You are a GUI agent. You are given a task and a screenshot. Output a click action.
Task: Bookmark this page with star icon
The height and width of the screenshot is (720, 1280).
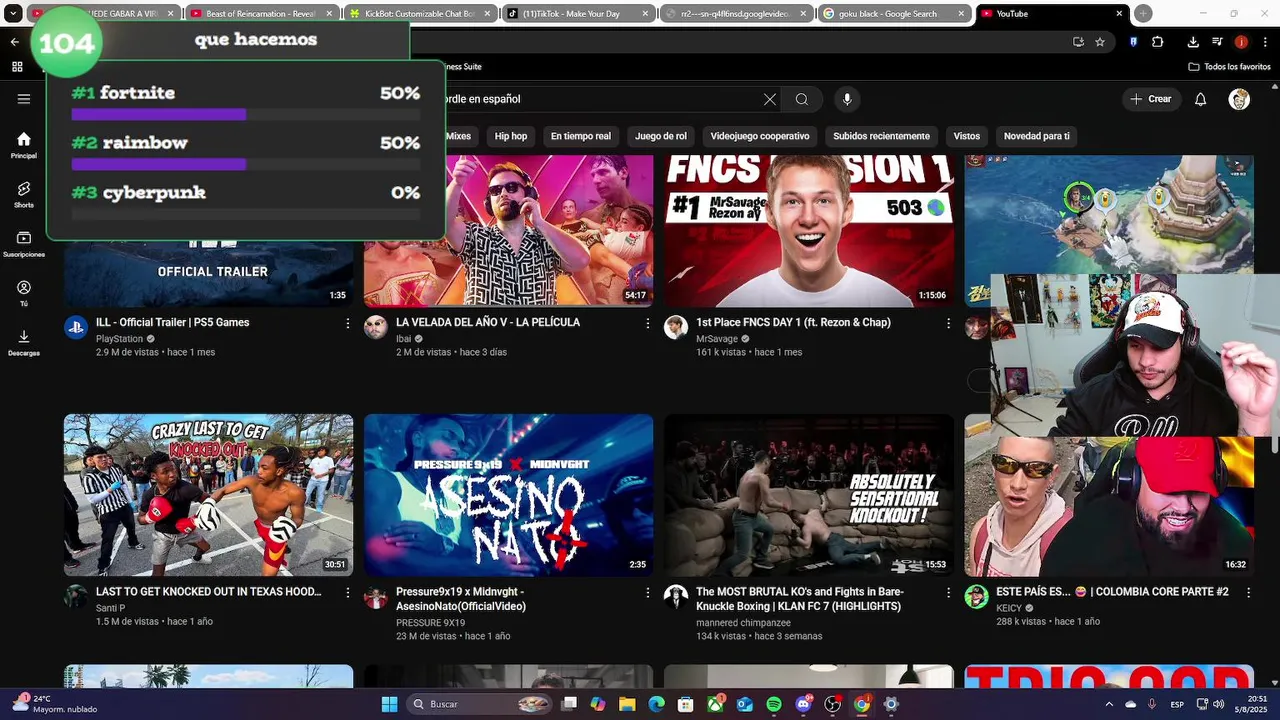pyautogui.click(x=1100, y=42)
